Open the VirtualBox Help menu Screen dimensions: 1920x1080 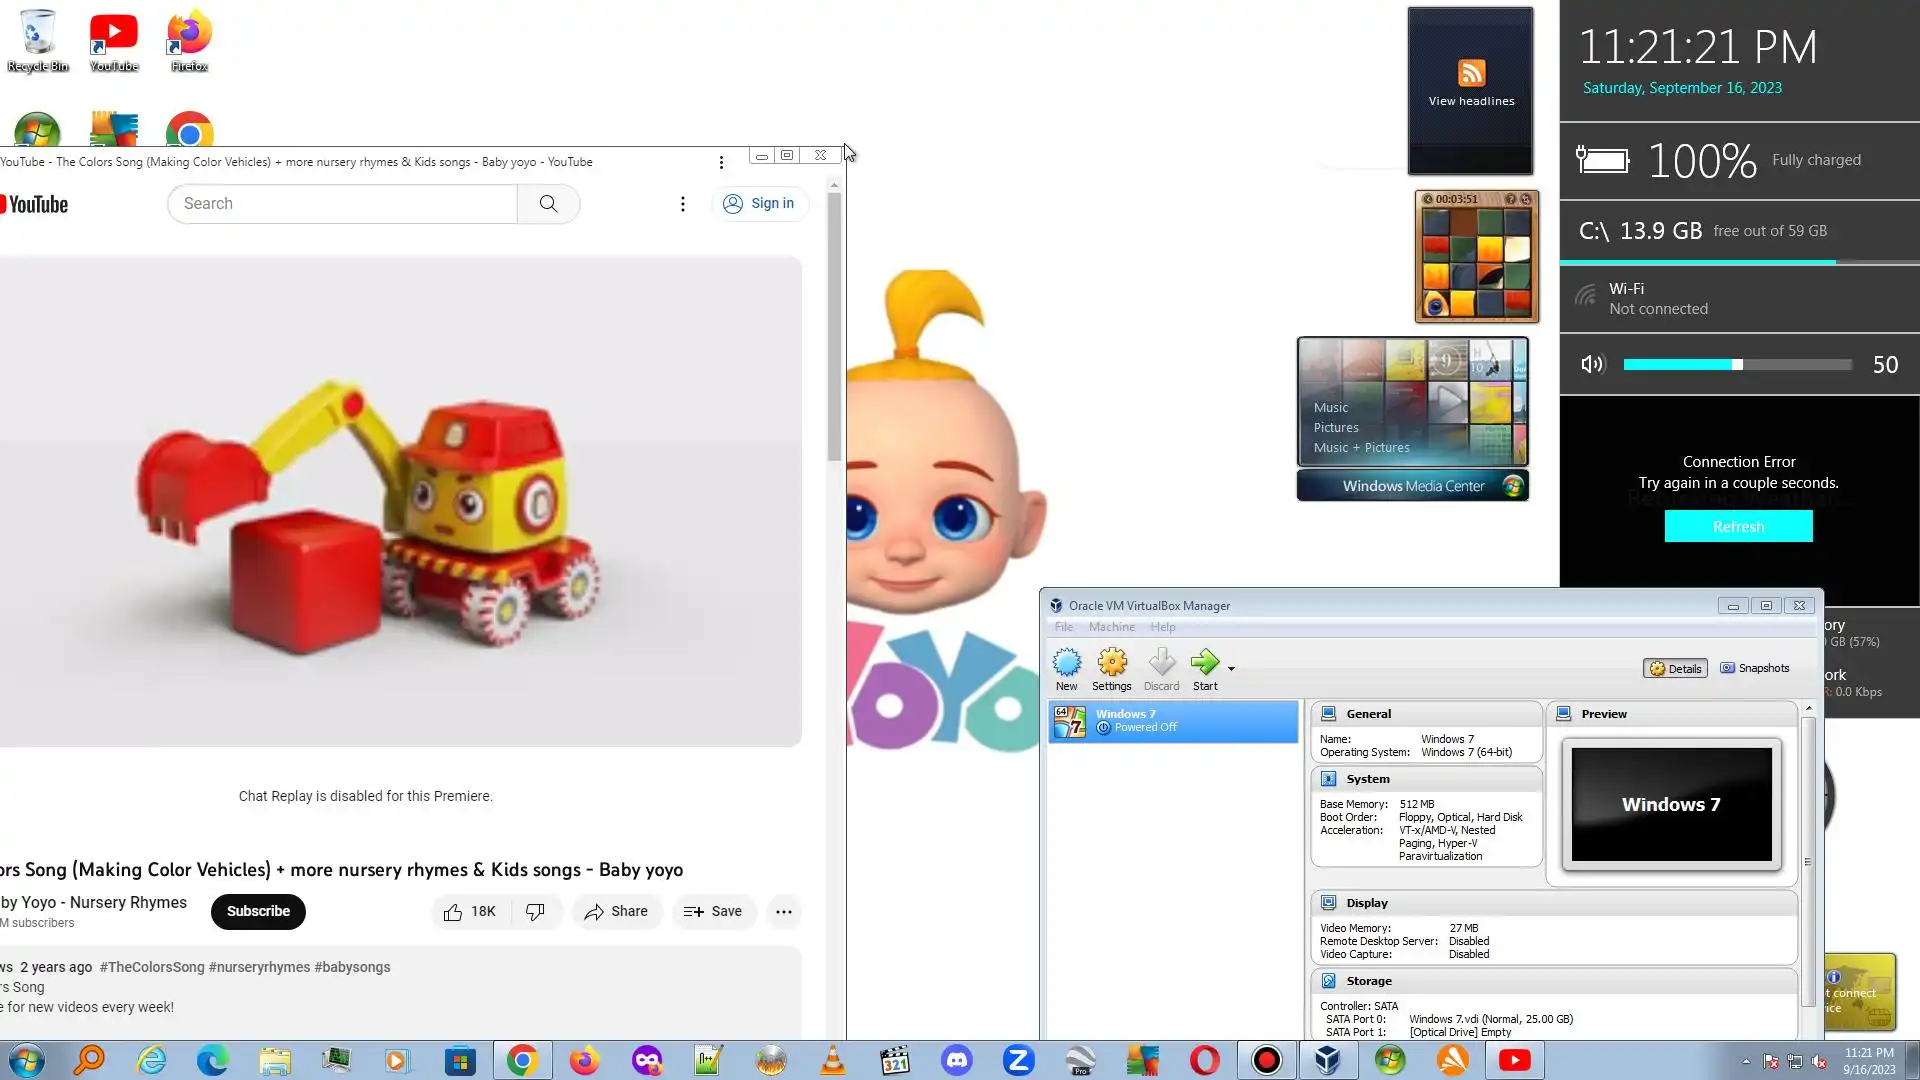(1162, 627)
